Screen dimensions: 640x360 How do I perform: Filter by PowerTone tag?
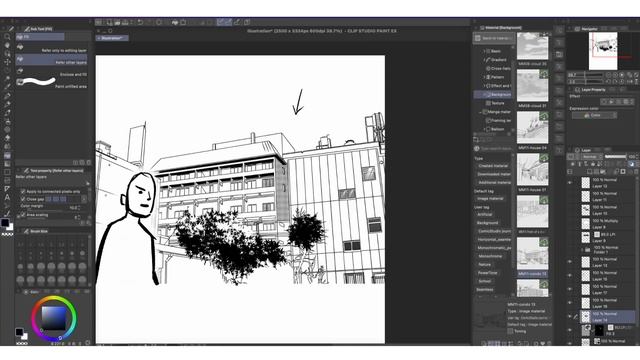487,273
